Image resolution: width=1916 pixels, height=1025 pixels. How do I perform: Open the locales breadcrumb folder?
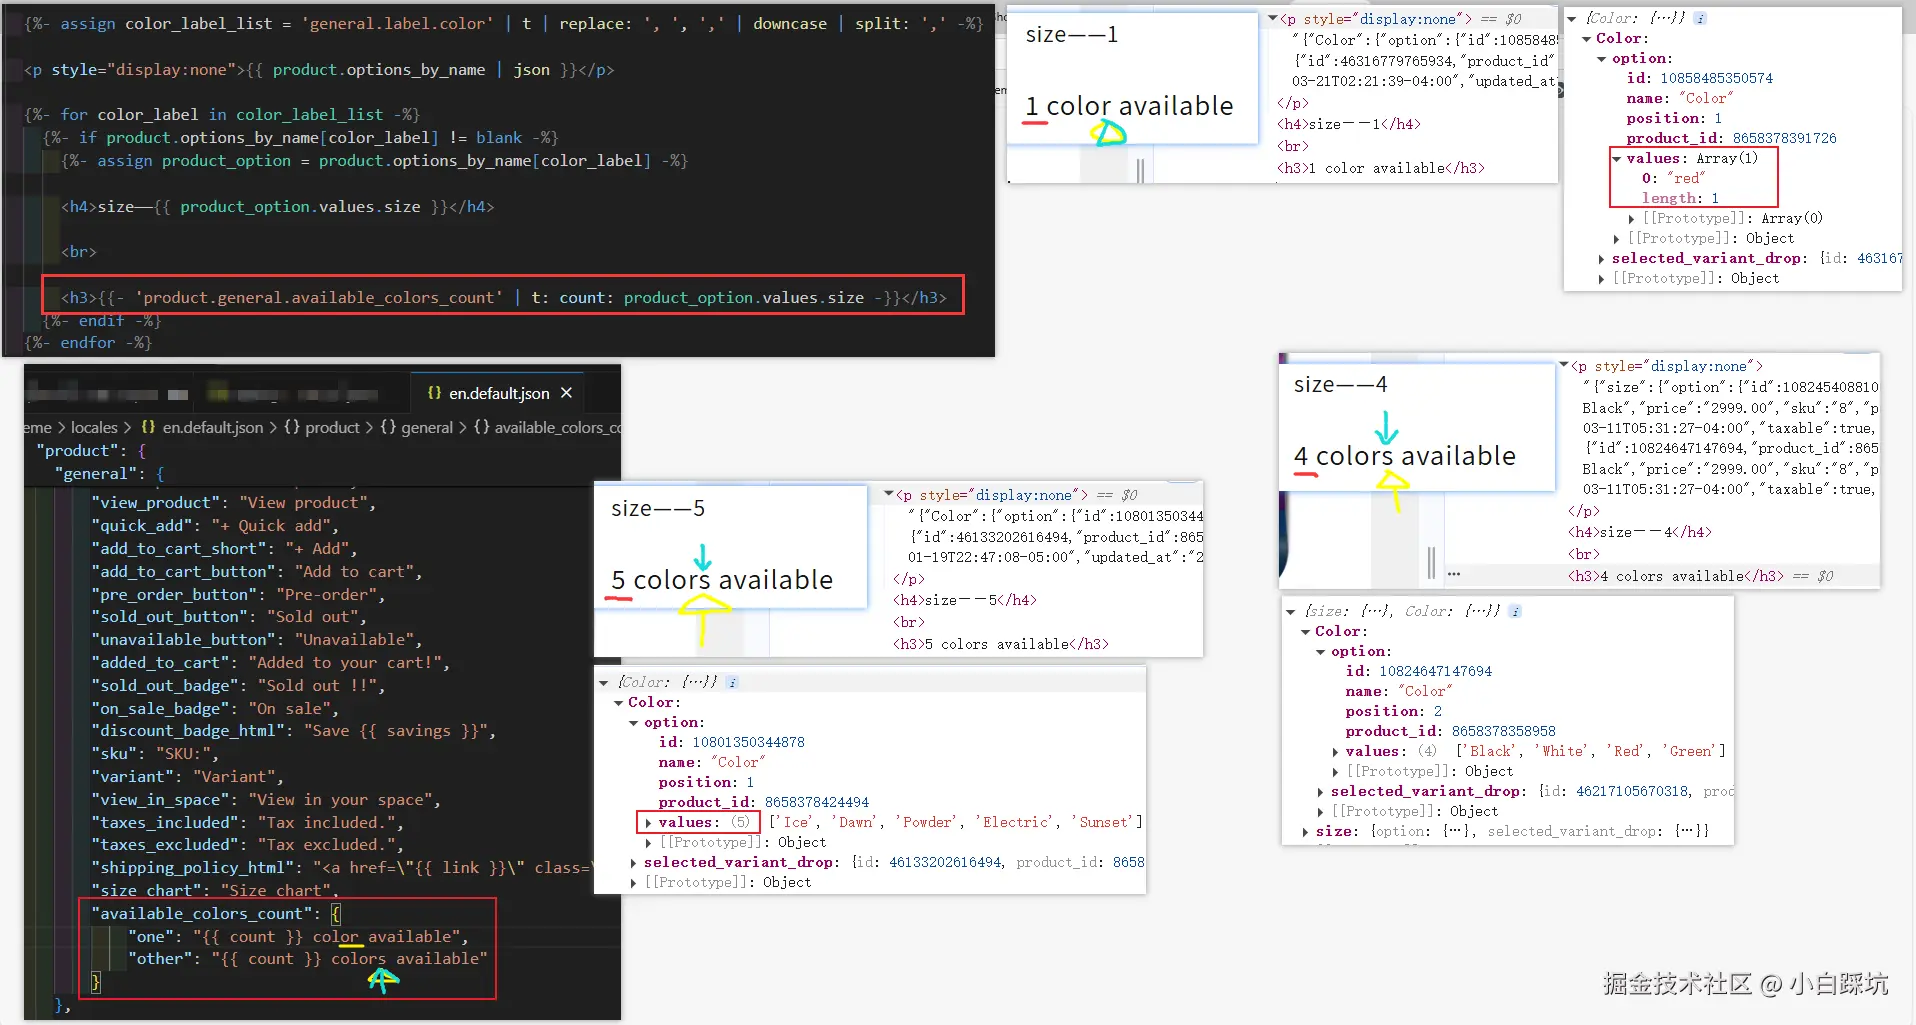(x=94, y=427)
